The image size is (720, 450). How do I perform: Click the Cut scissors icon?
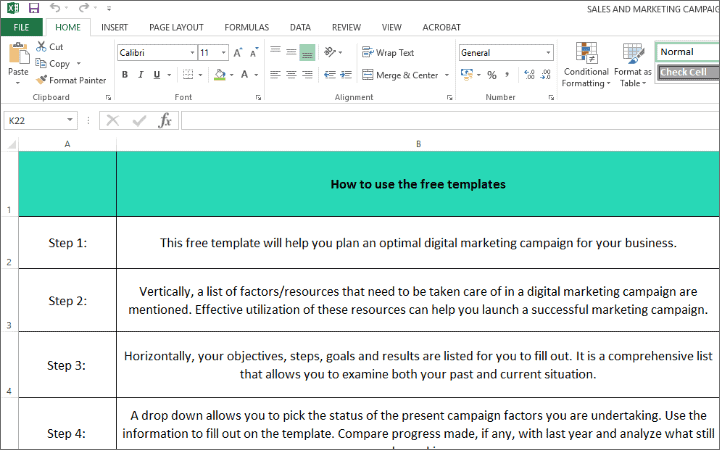click(x=42, y=46)
